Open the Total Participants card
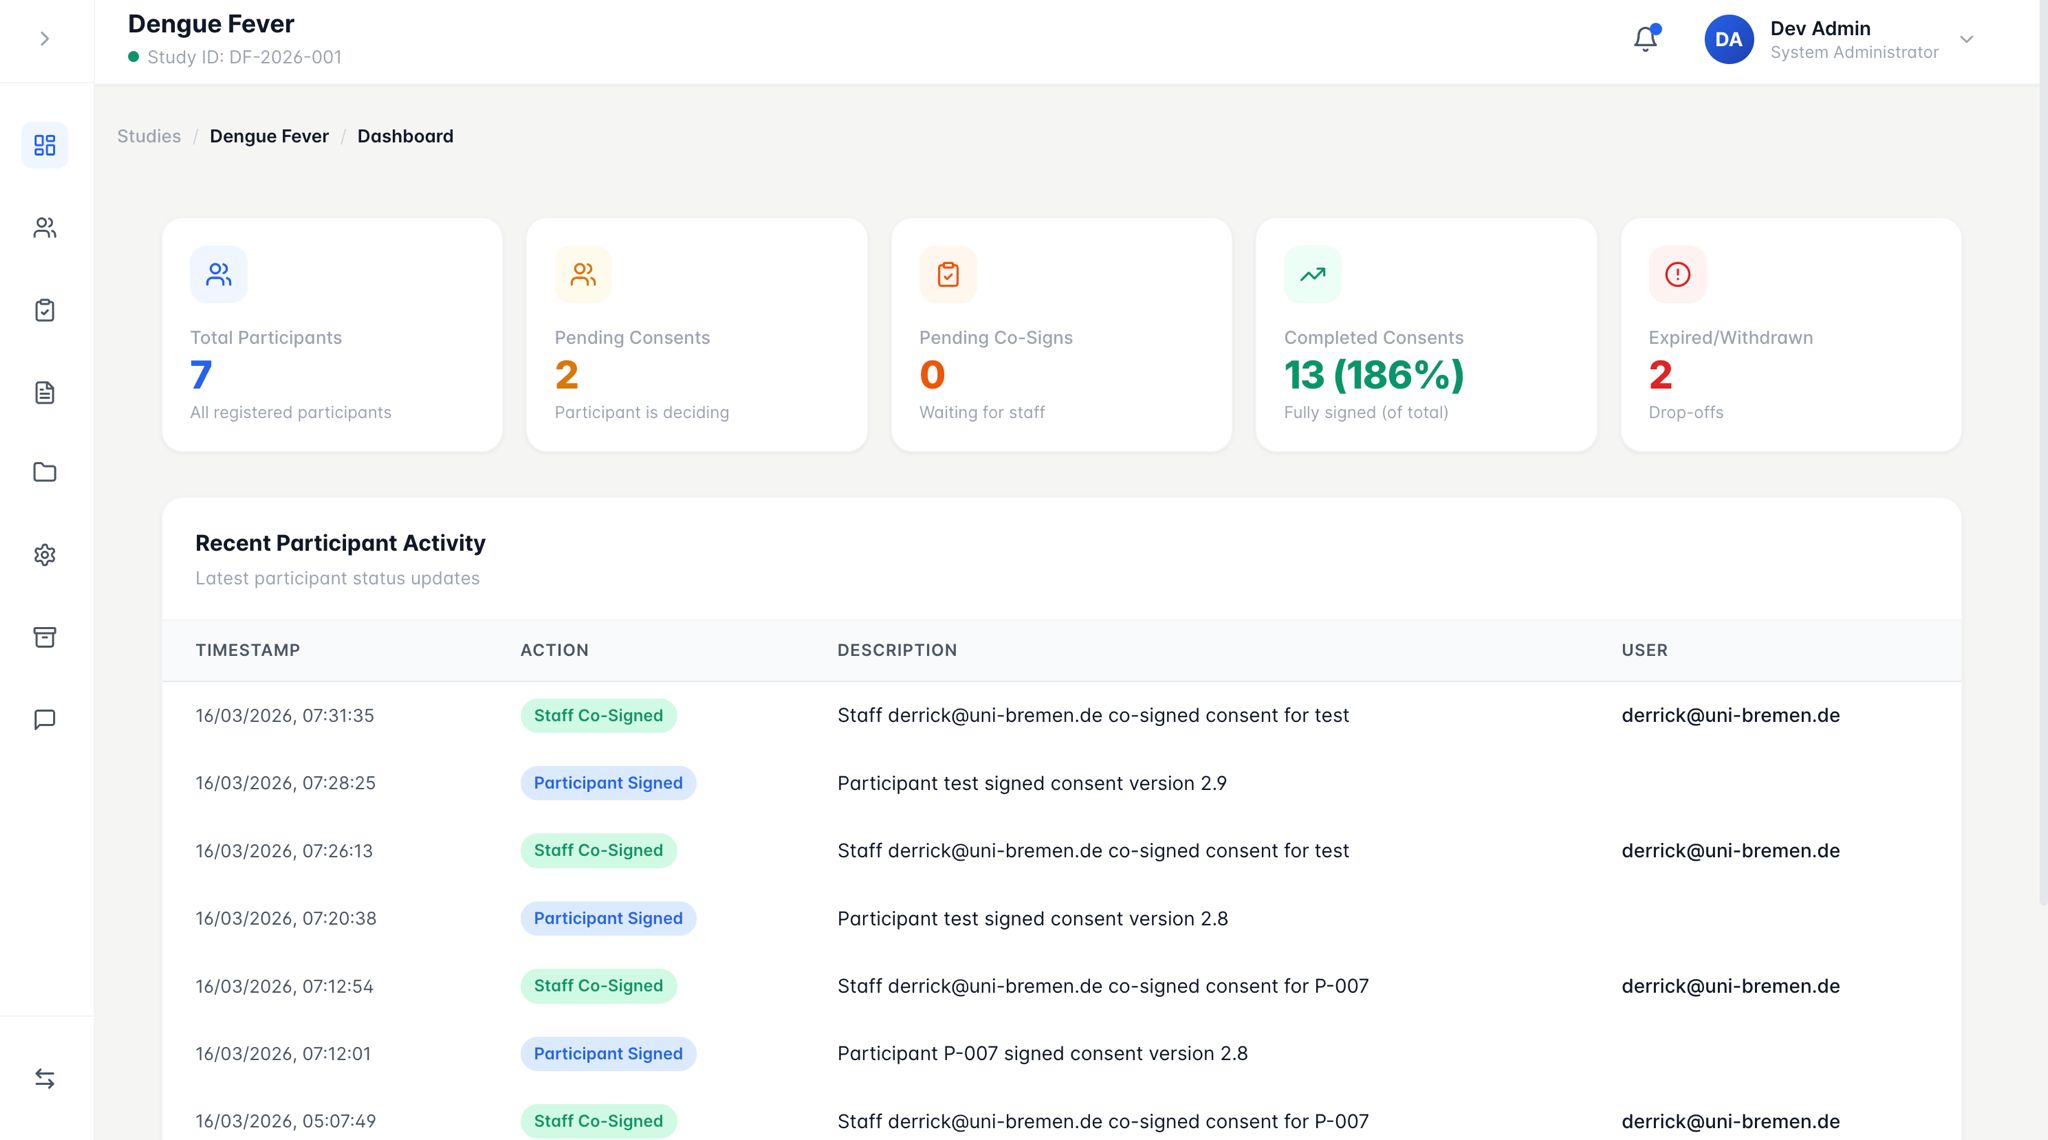Viewport: 2048px width, 1140px height. (x=332, y=335)
